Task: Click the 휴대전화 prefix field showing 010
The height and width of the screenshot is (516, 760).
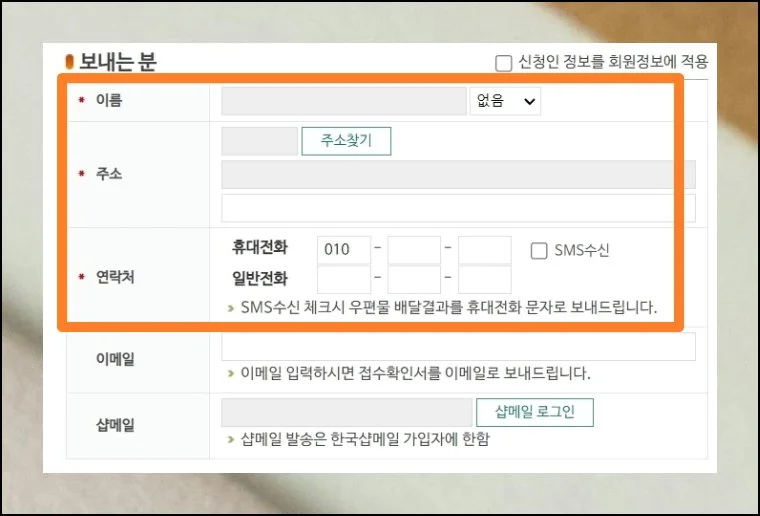Action: click(343, 250)
